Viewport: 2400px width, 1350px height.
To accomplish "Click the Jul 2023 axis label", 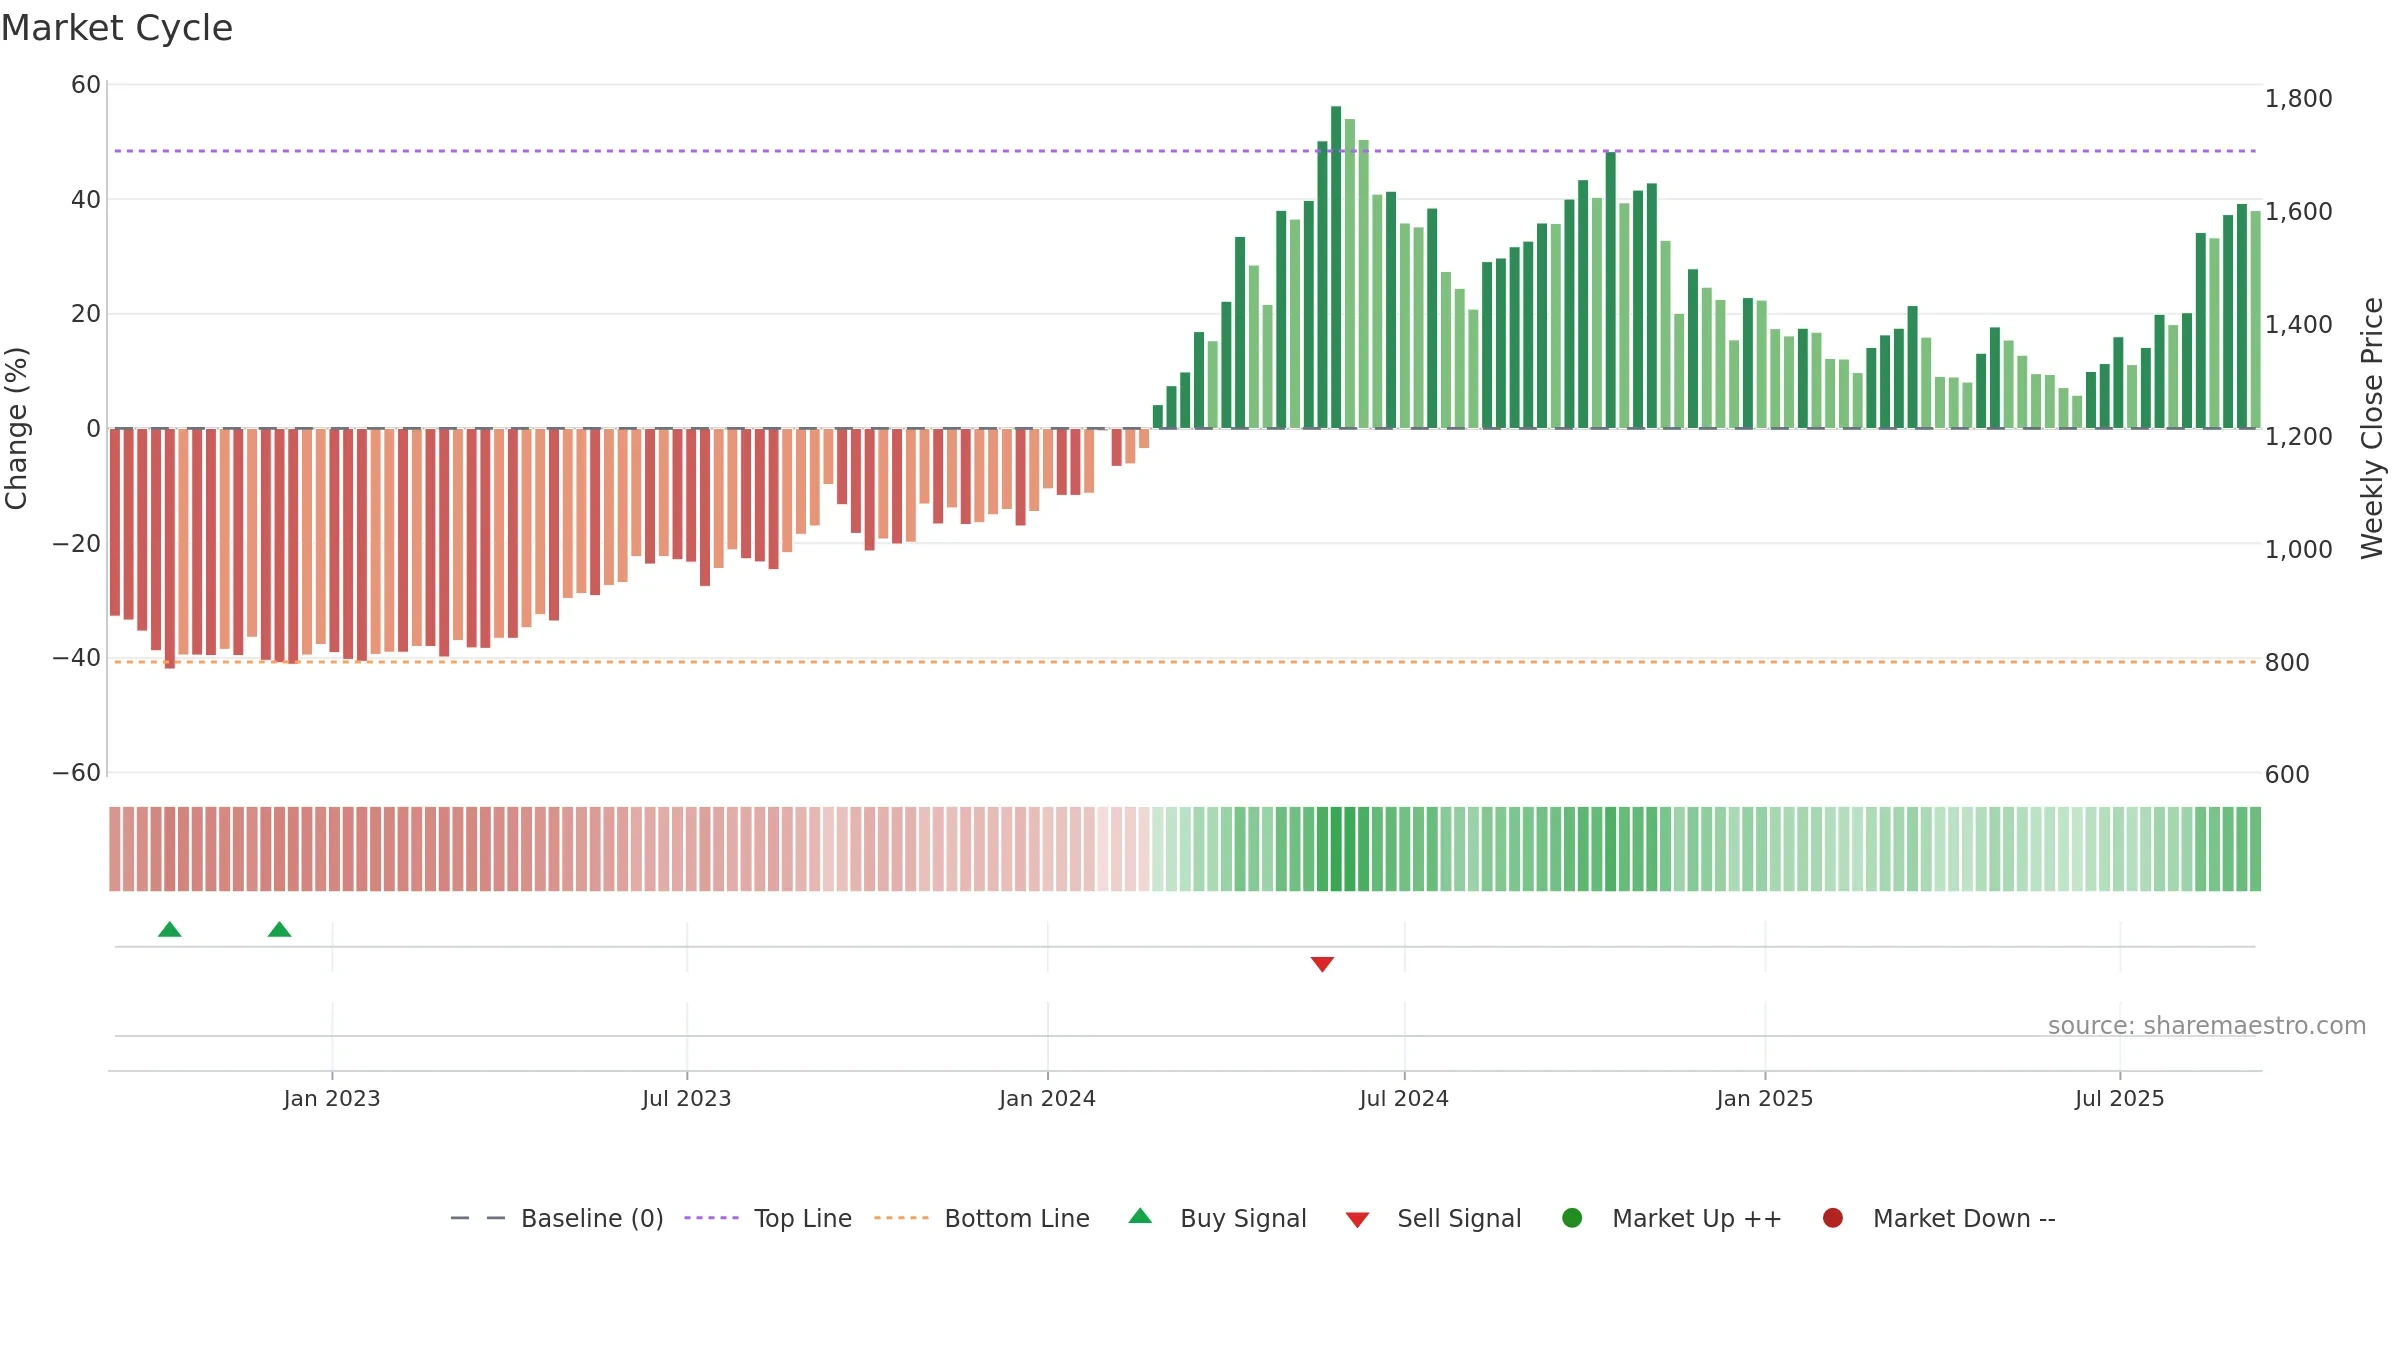I will click(x=687, y=1099).
